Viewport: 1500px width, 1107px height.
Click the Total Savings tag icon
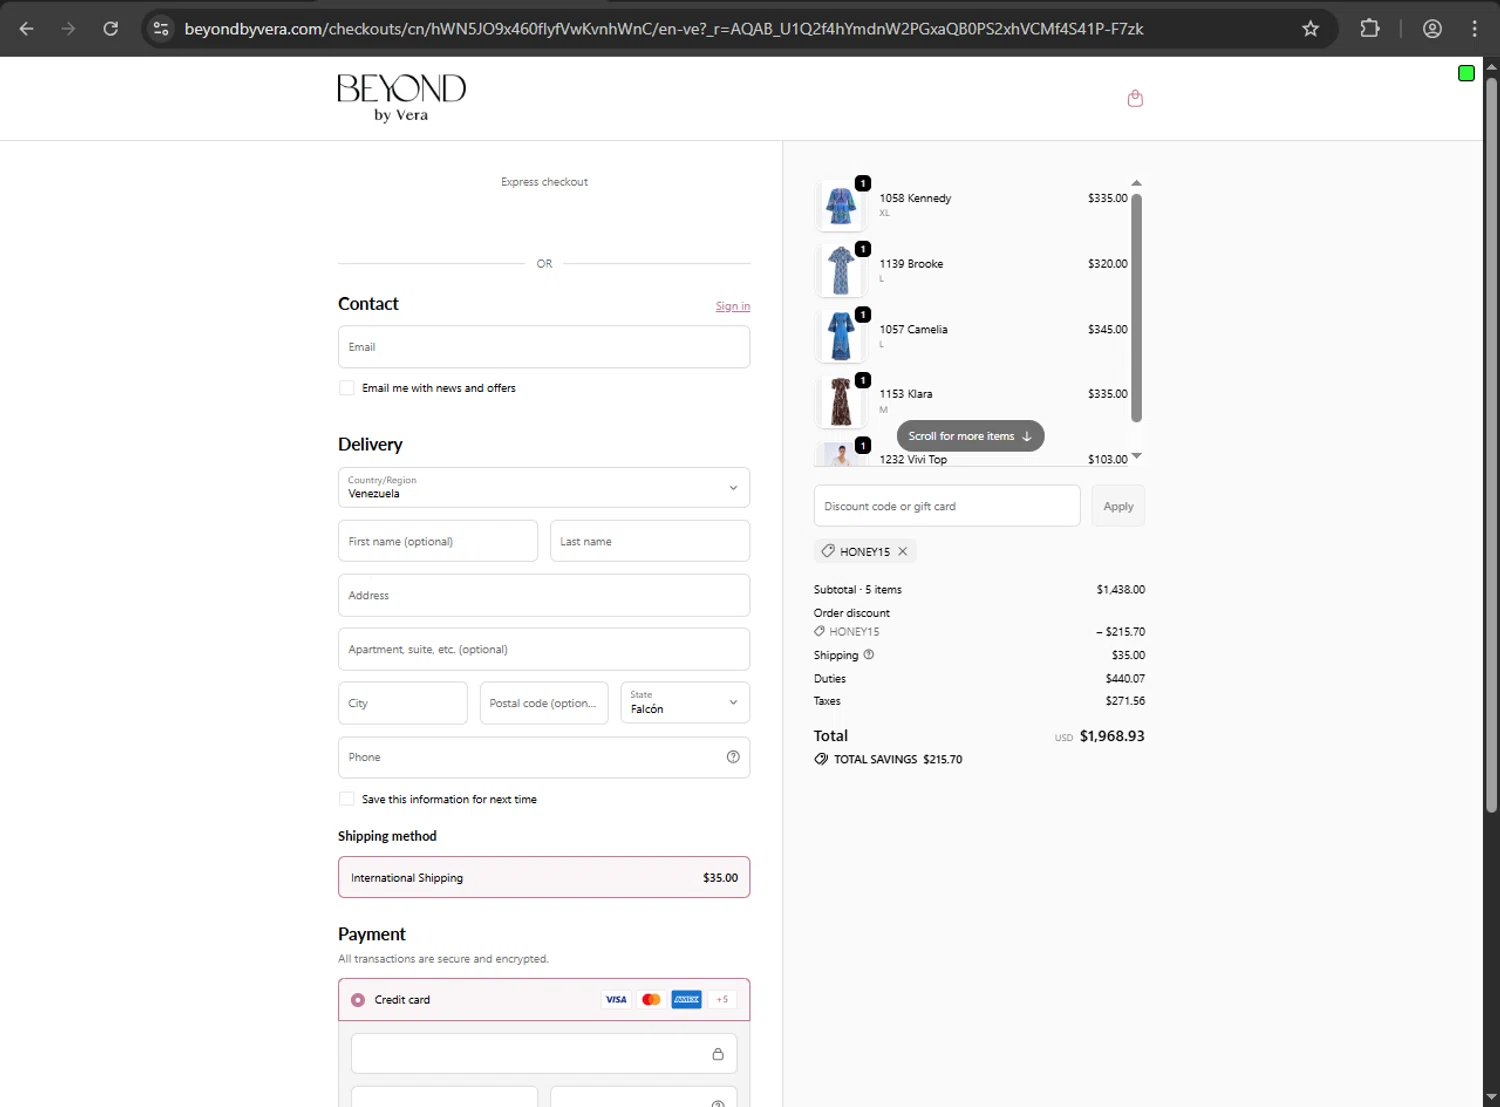821,759
